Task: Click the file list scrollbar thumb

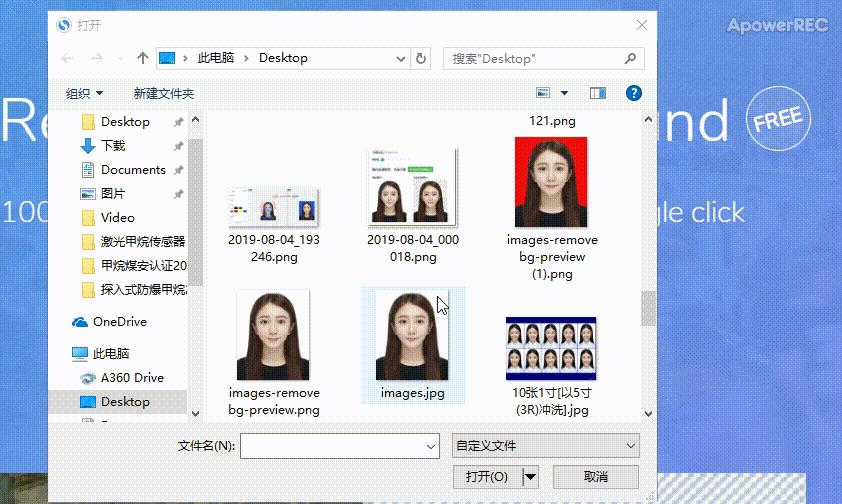Action: tap(648, 309)
